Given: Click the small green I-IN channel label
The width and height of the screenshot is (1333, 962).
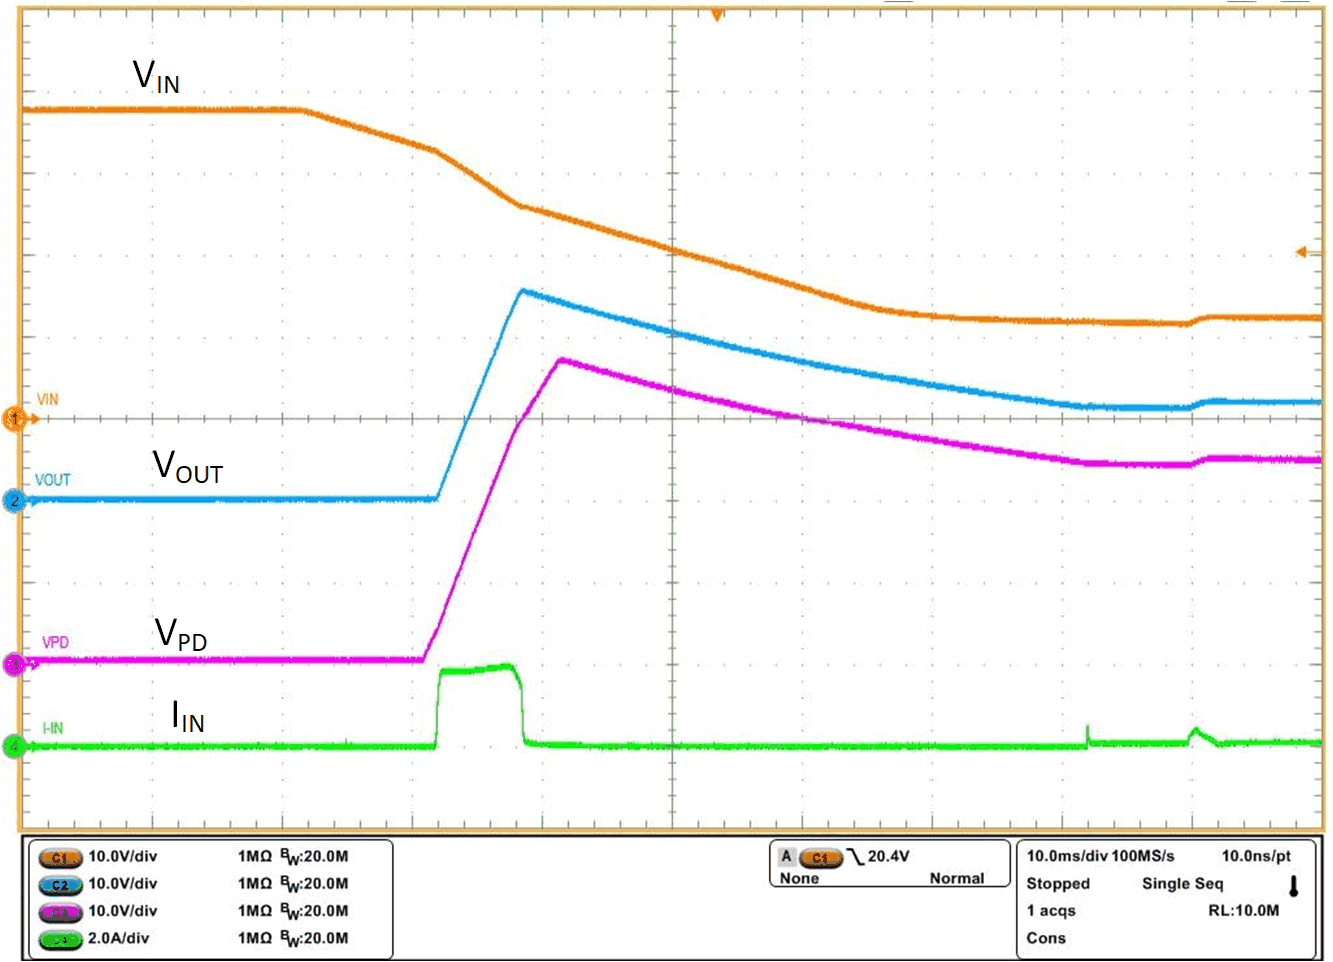Looking at the screenshot, I should click(53, 728).
